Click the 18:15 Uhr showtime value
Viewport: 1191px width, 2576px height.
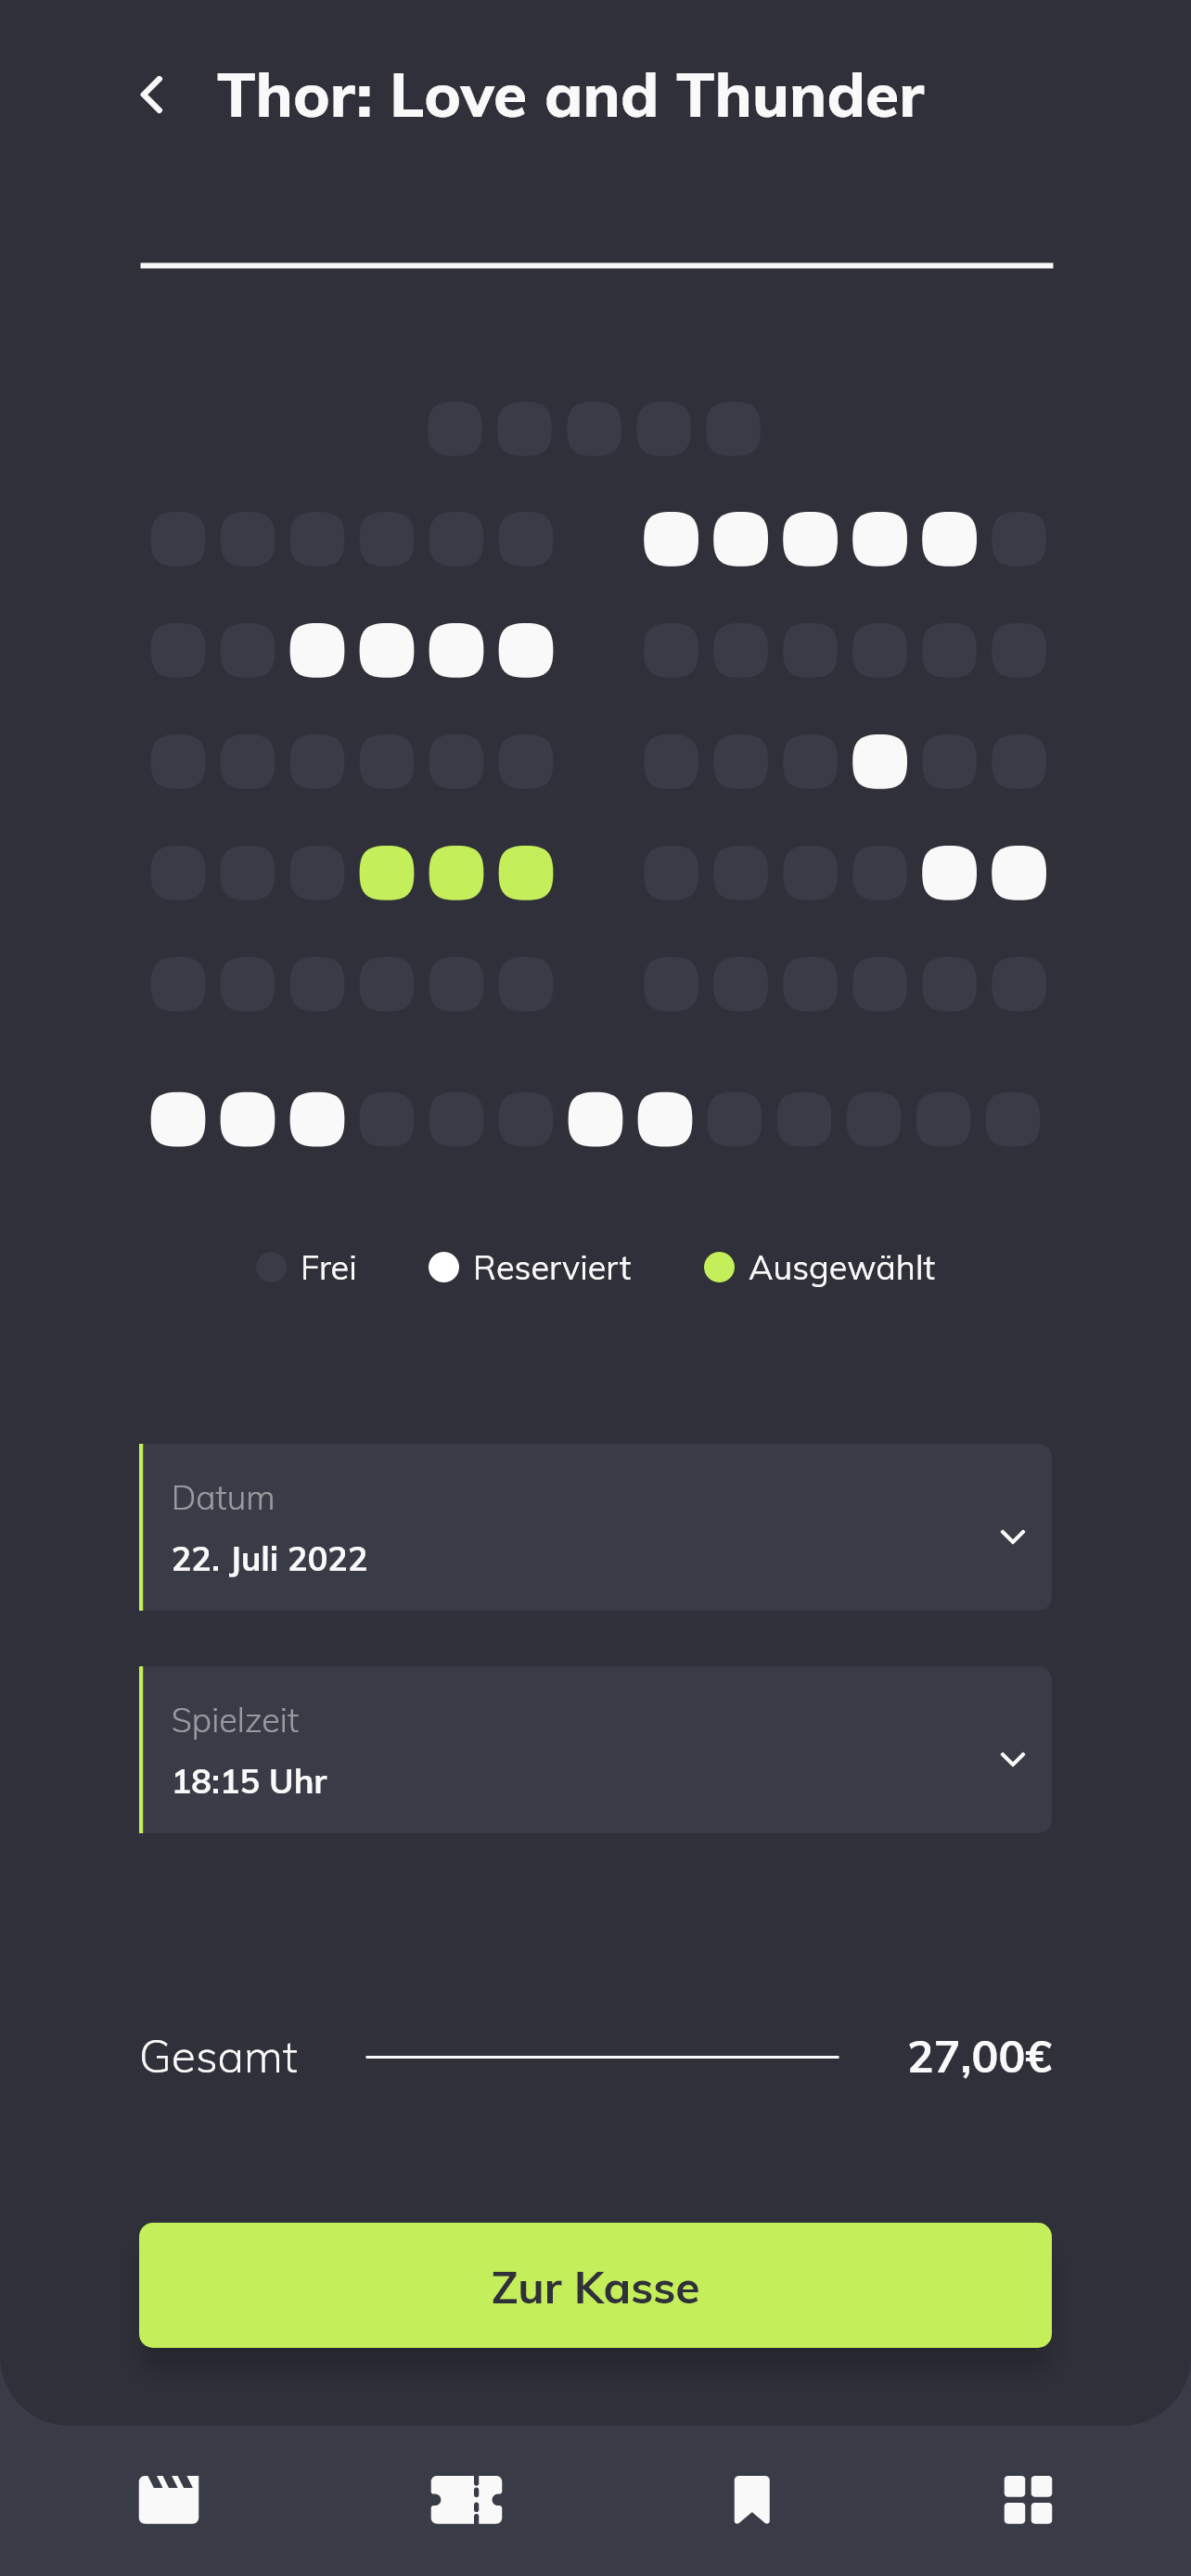pos(250,1781)
